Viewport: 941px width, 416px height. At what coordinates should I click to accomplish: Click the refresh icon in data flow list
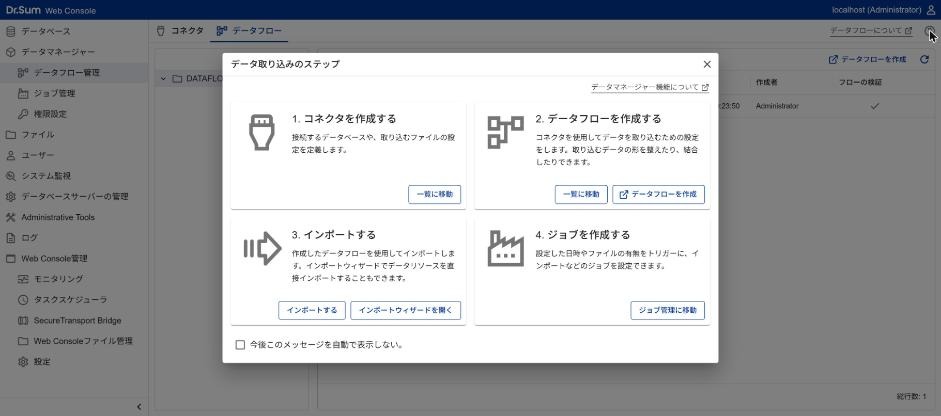click(924, 59)
